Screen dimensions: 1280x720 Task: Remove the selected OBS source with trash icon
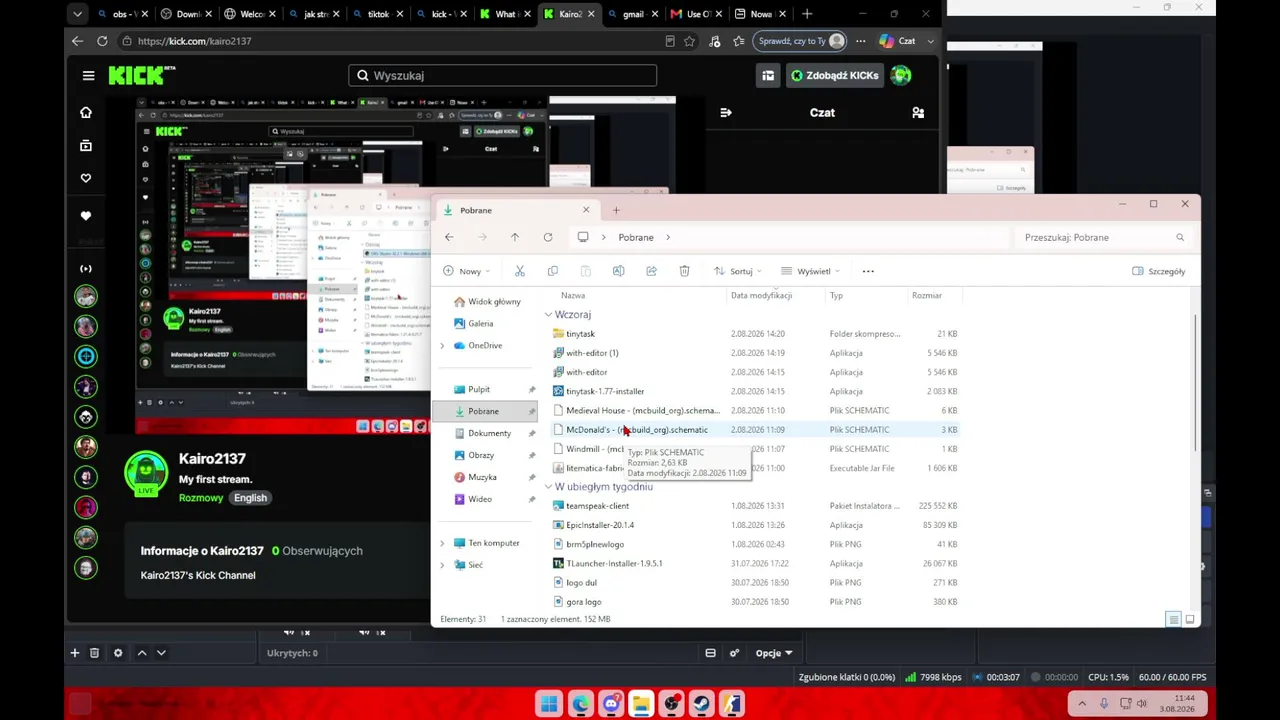point(94,653)
